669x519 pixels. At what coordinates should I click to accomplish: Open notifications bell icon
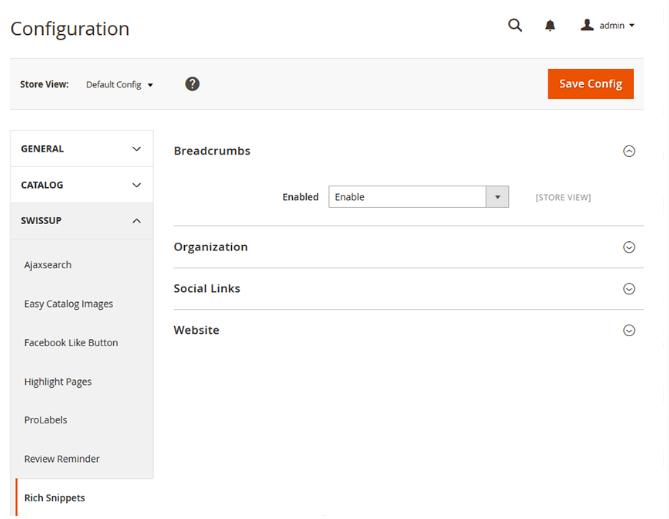(550, 26)
